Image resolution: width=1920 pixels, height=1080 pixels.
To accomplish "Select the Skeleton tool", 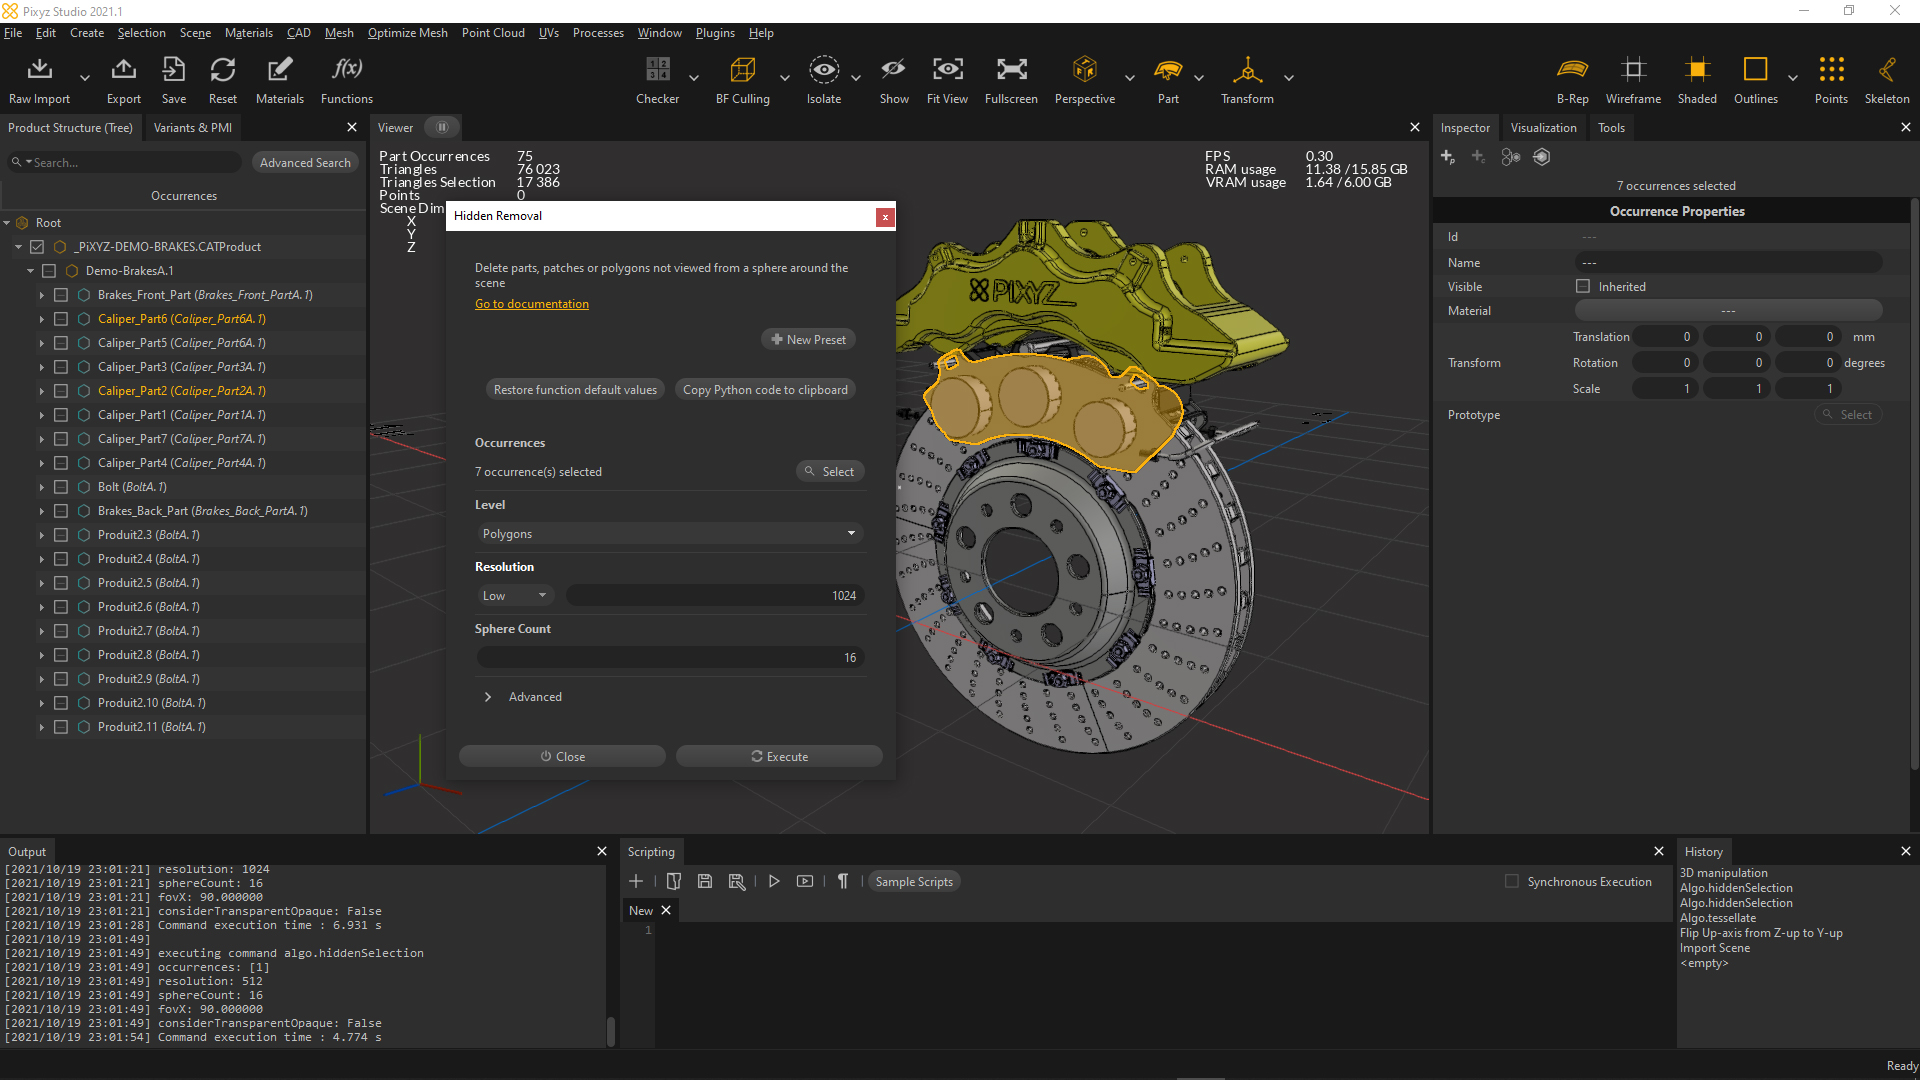I will [x=1886, y=80].
